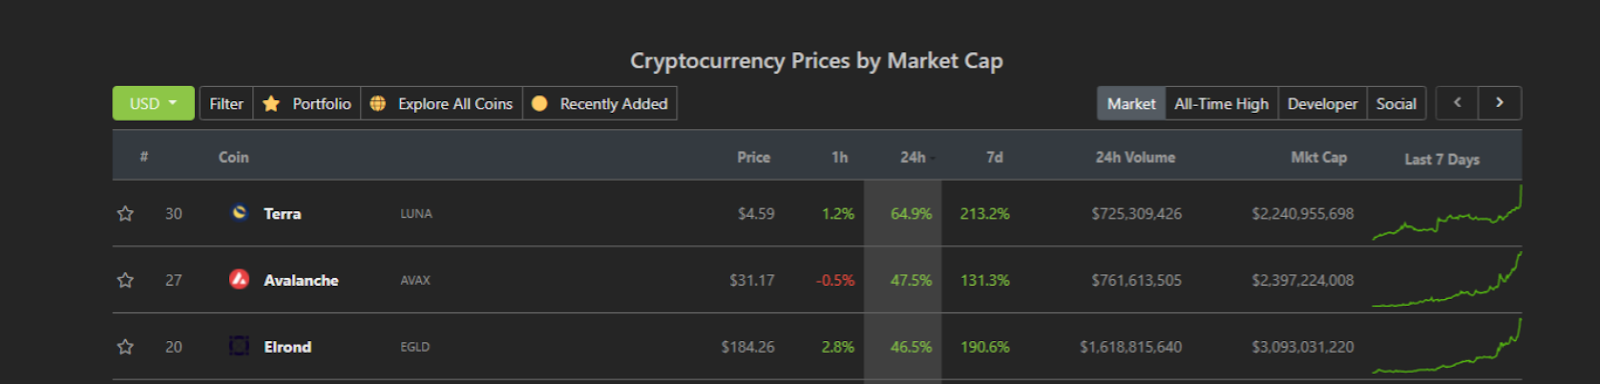The image size is (1600, 384).
Task: Click the red Avalanche logo icon
Action: point(239,279)
